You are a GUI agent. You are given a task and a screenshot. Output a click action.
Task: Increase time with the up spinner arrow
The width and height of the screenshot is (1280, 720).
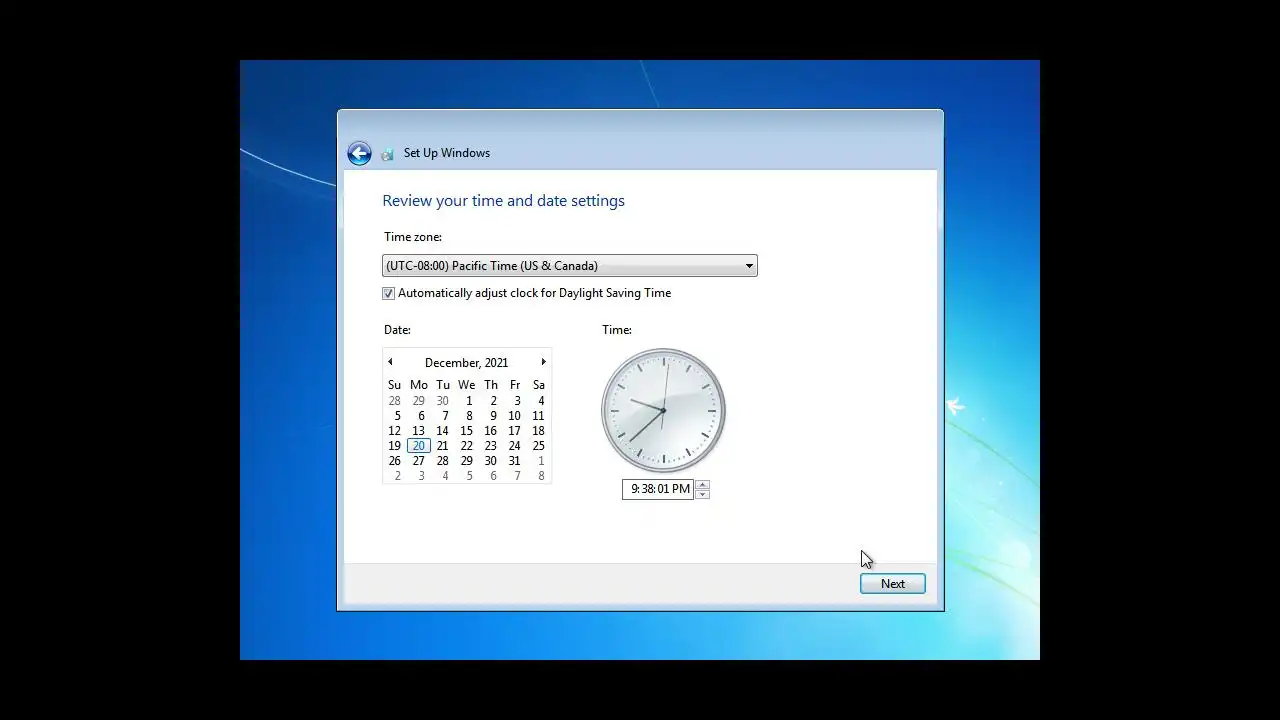point(702,485)
